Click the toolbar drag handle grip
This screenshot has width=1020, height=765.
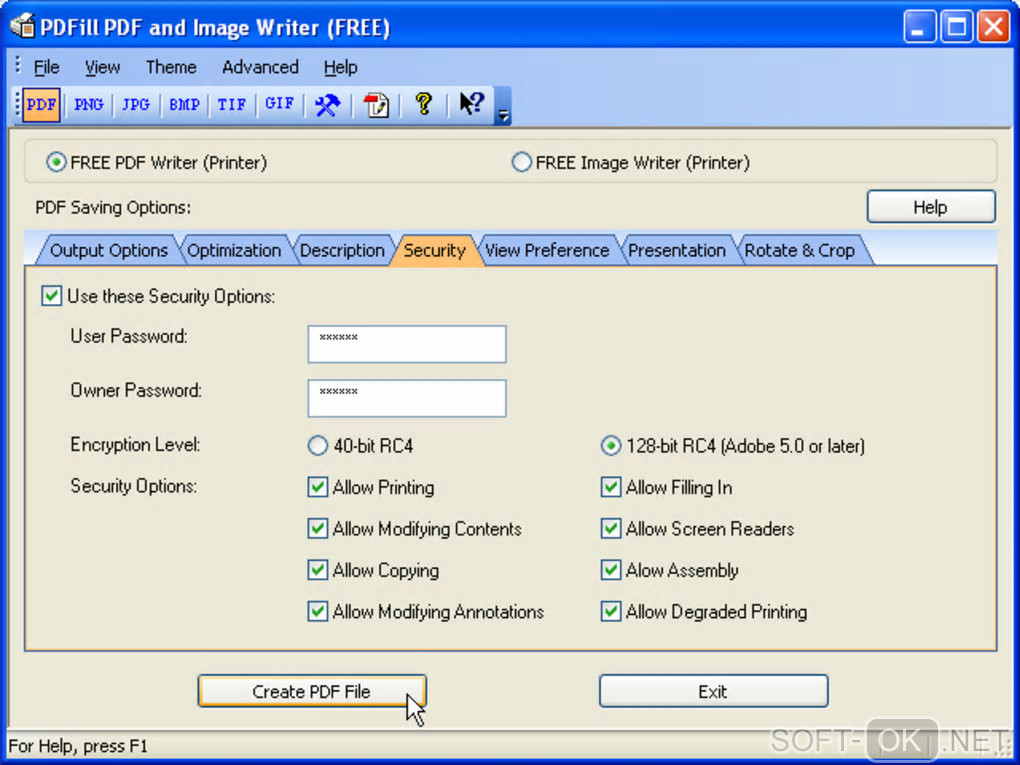pyautogui.click(x=18, y=105)
